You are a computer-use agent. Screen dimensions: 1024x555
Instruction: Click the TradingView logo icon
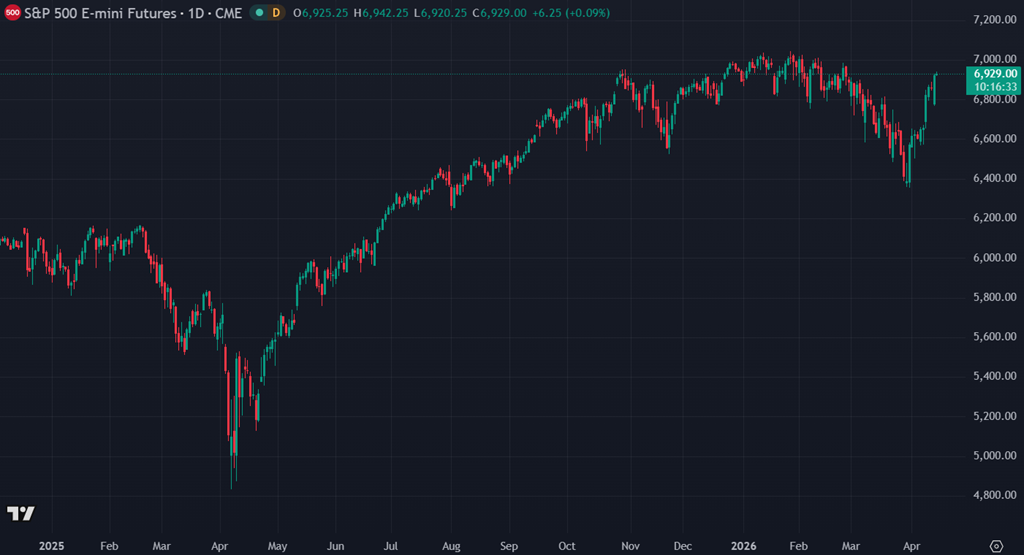[20, 513]
